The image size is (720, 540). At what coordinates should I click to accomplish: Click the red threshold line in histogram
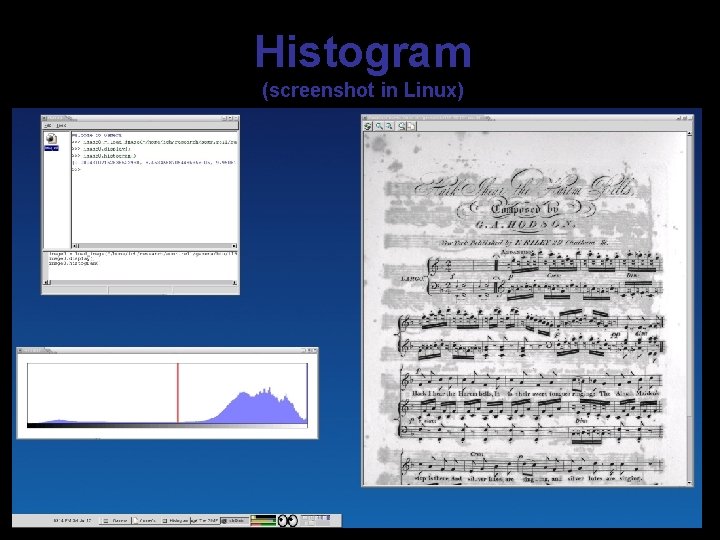178,393
